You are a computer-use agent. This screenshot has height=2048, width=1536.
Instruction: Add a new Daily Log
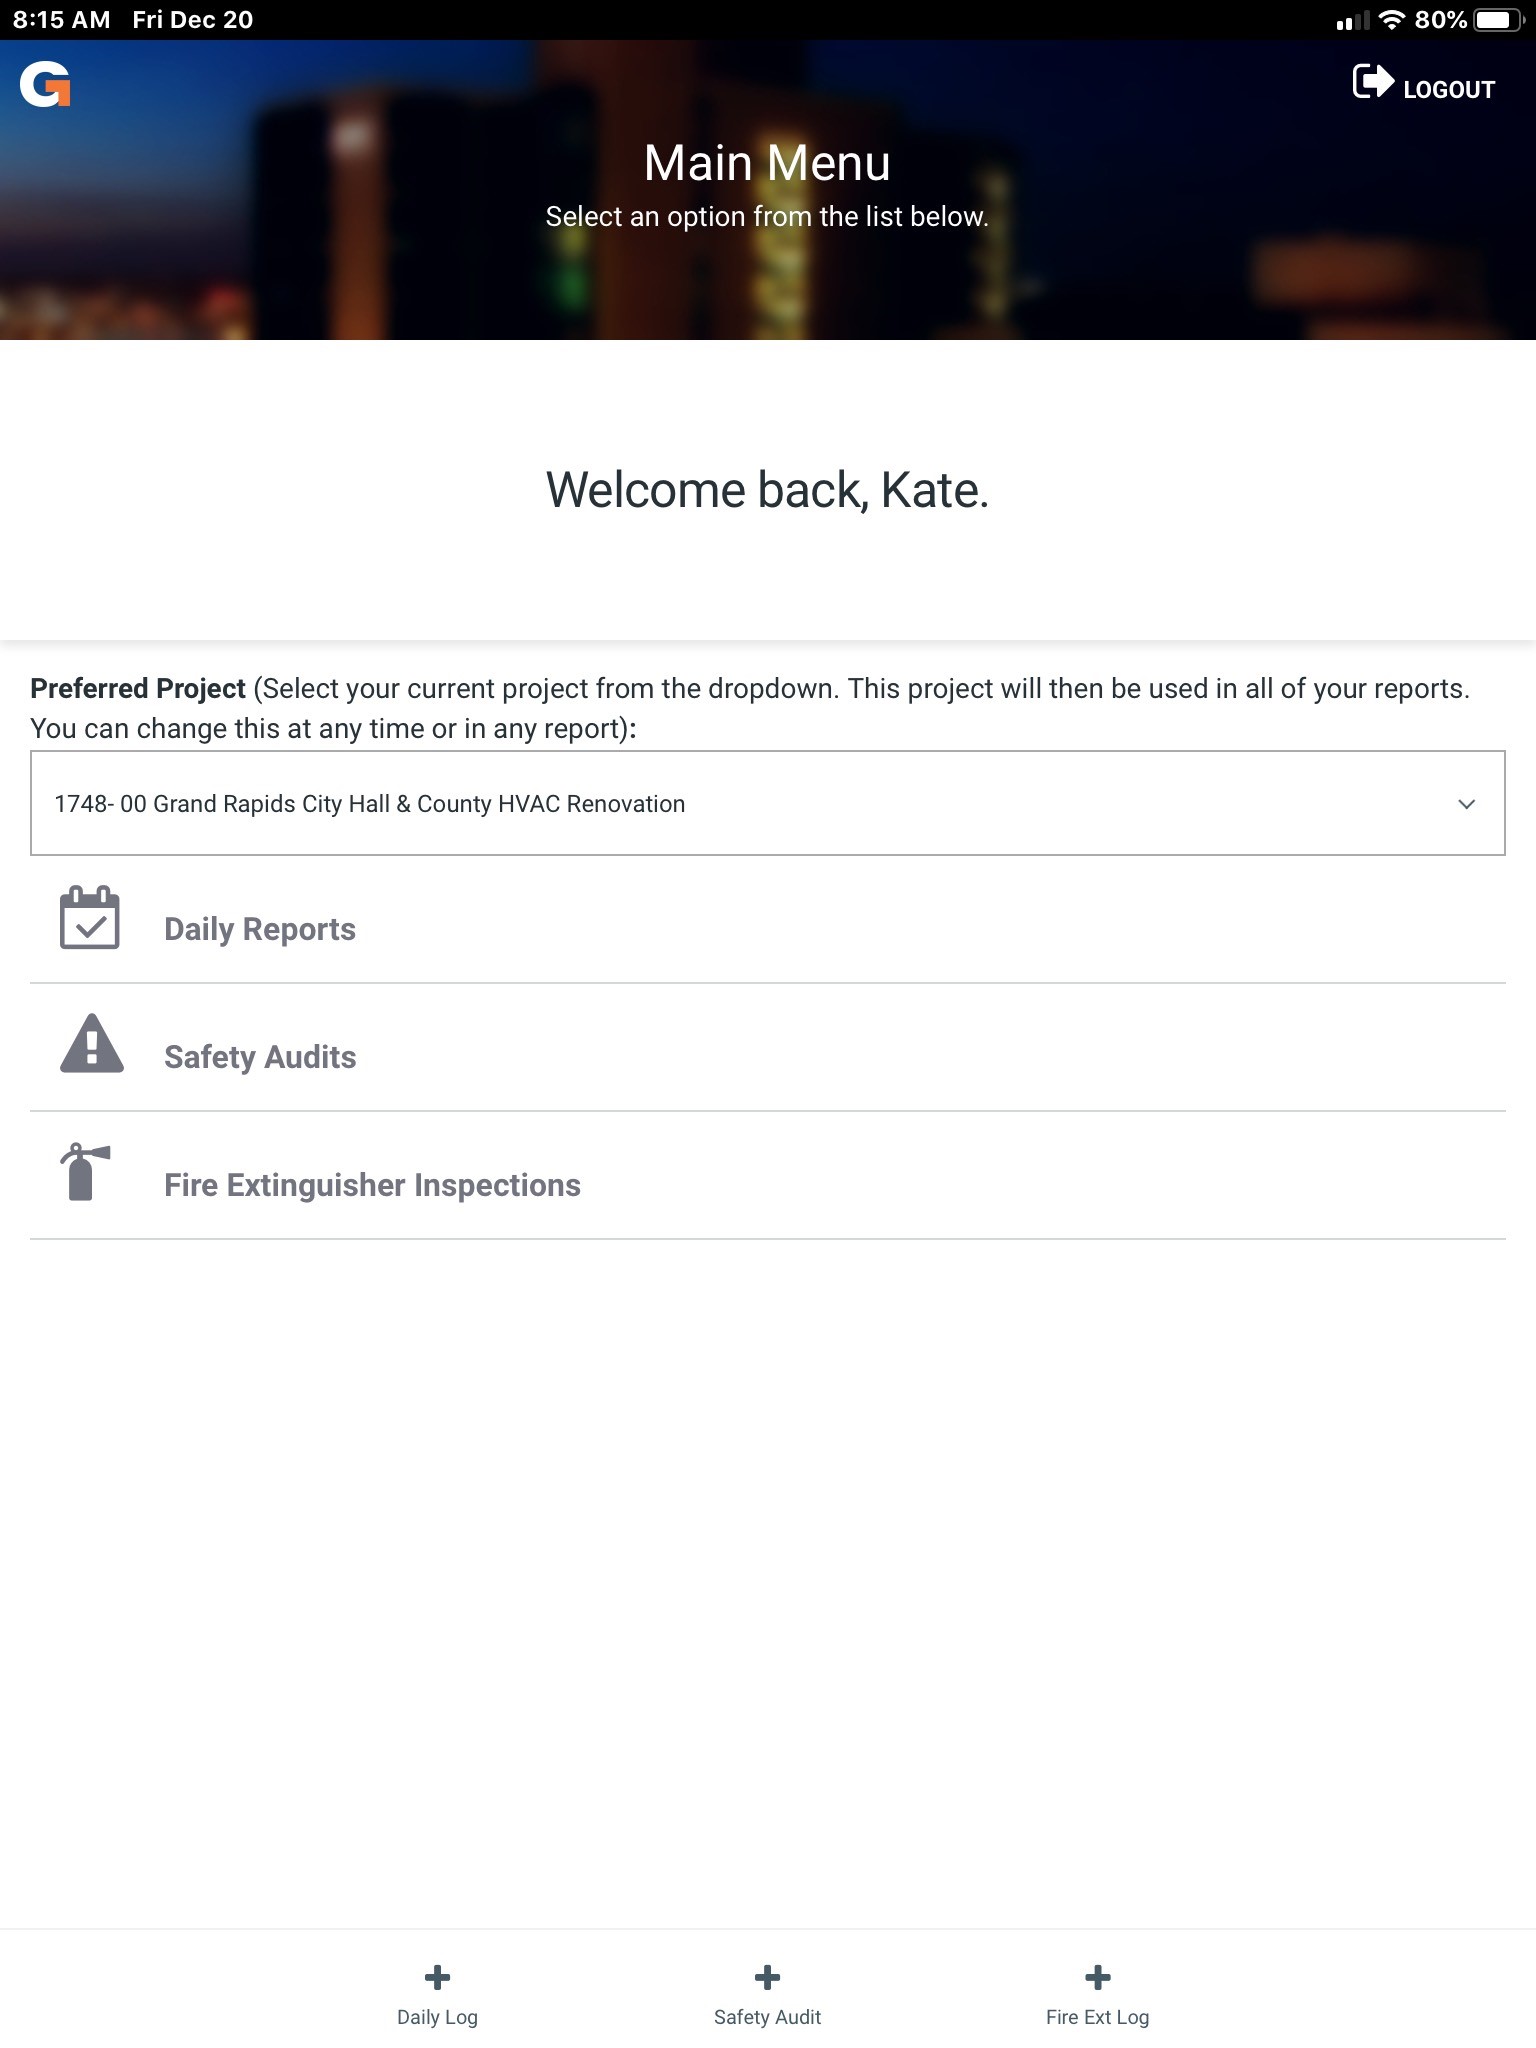tap(437, 1995)
